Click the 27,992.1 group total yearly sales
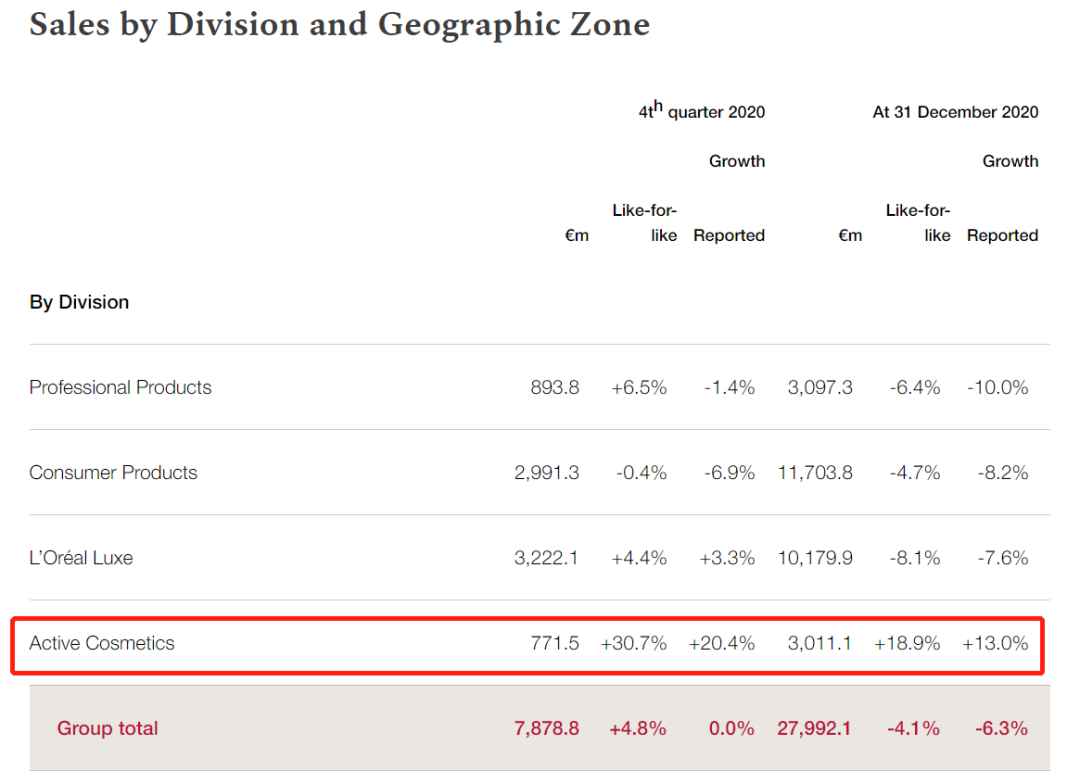This screenshot has height=783, width=1080. click(x=814, y=729)
